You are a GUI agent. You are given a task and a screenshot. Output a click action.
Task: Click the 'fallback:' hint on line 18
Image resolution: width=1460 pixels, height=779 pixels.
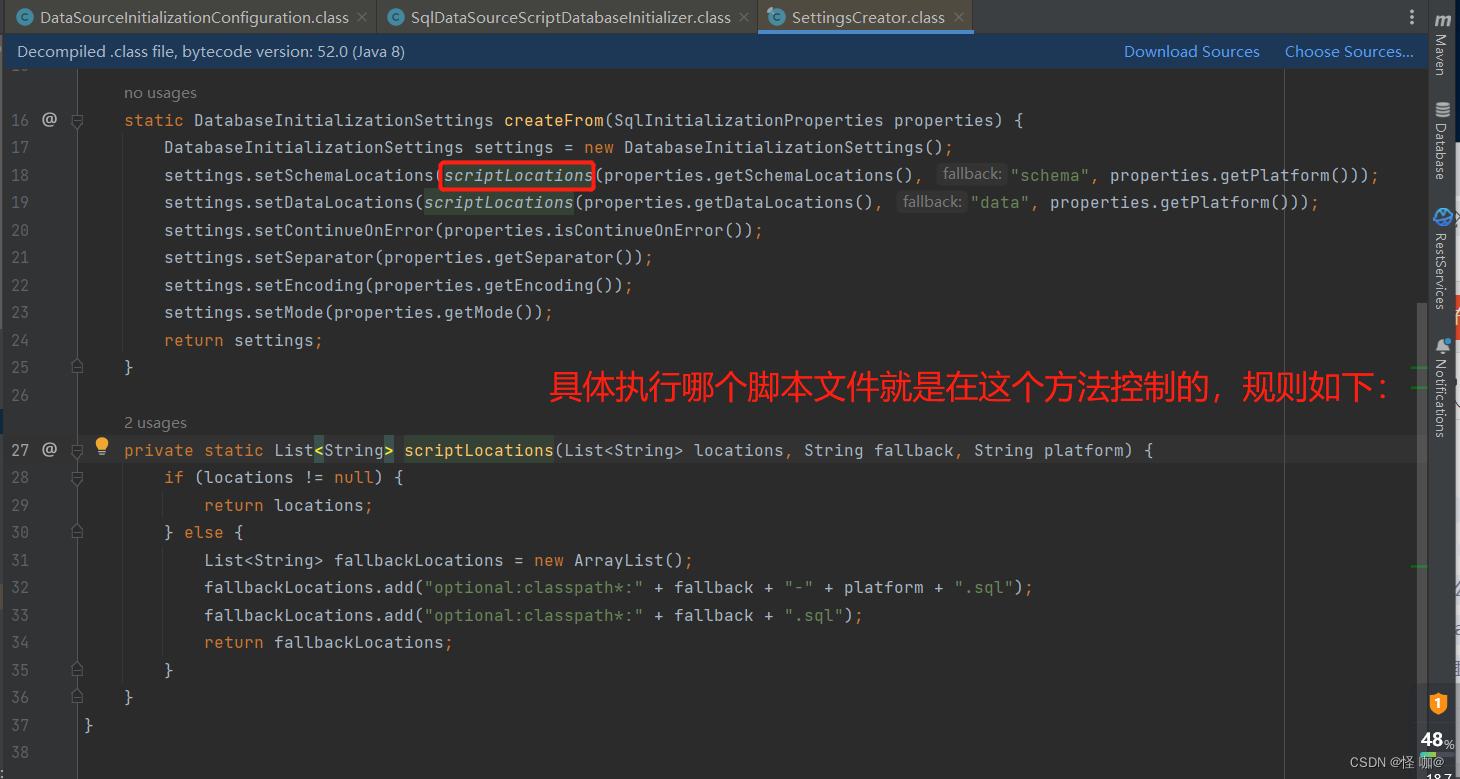(972, 175)
